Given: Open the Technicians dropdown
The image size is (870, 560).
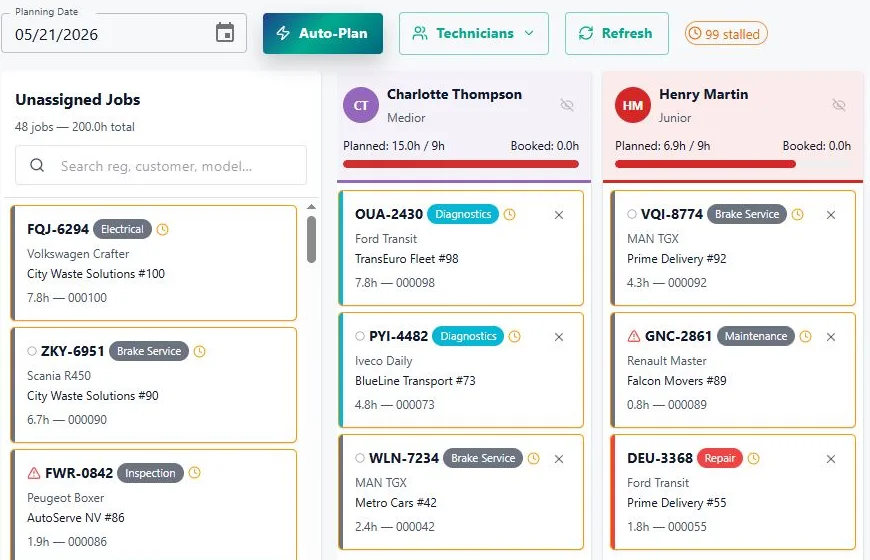Looking at the screenshot, I should click(x=474, y=33).
